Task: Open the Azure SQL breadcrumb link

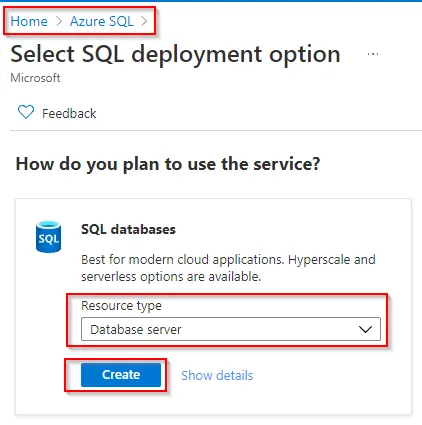Action: point(101,21)
